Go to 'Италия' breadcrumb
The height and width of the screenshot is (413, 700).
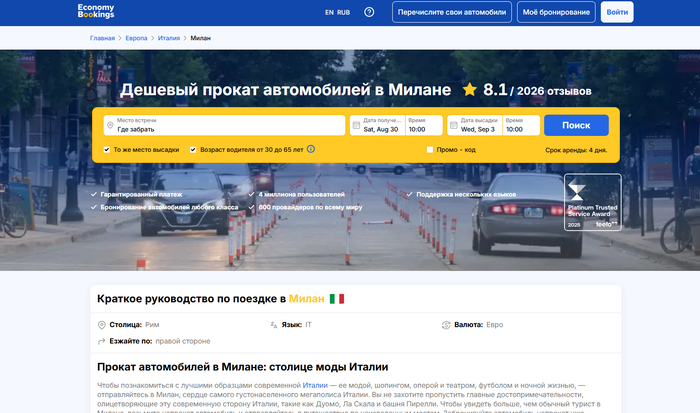point(169,38)
